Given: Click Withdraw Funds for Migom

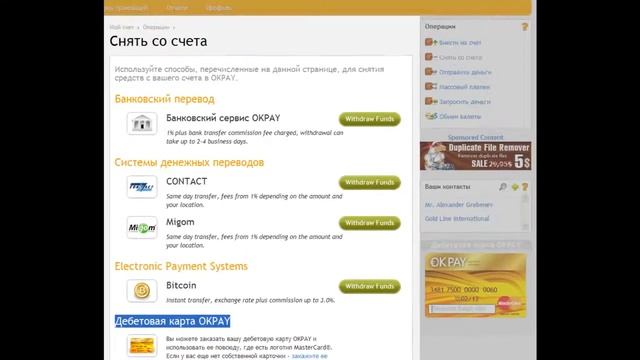Looking at the screenshot, I should click(x=369, y=223).
